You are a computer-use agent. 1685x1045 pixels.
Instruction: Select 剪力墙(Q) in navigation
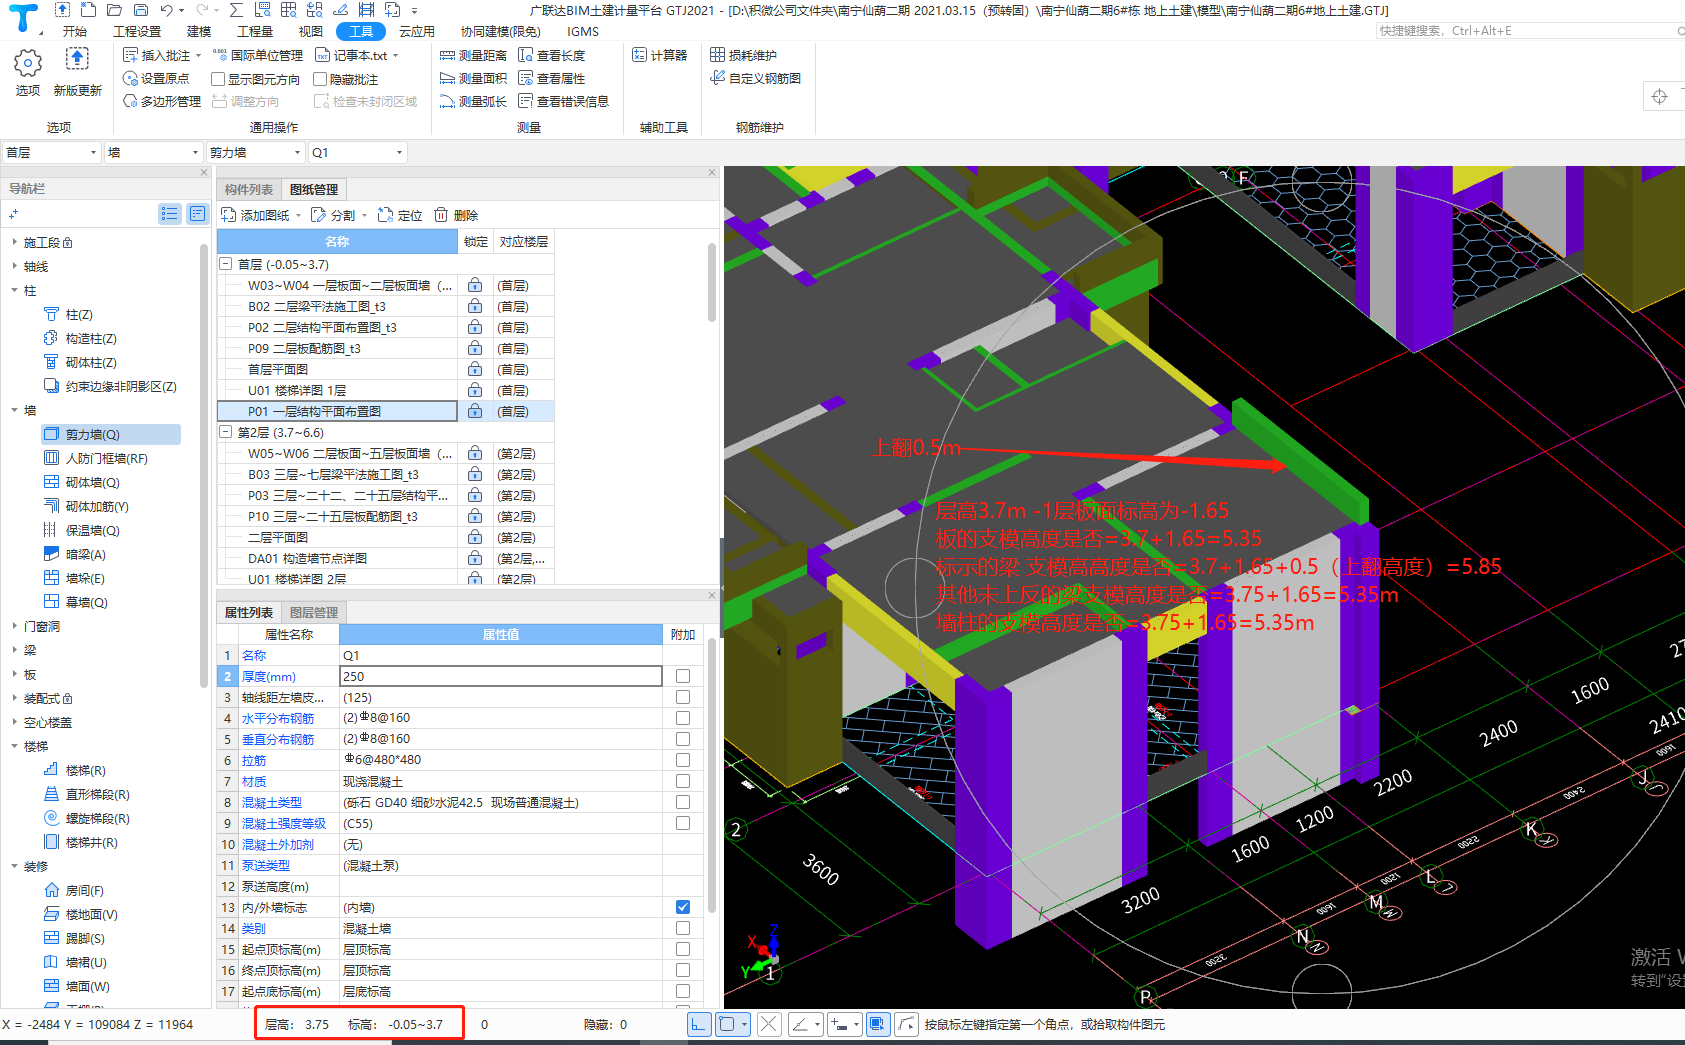click(111, 434)
